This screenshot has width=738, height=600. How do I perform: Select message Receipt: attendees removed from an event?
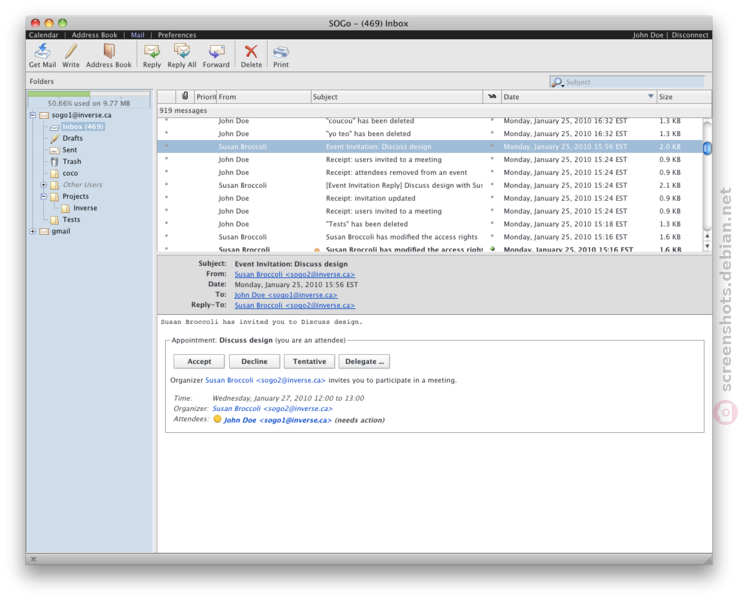(430, 172)
